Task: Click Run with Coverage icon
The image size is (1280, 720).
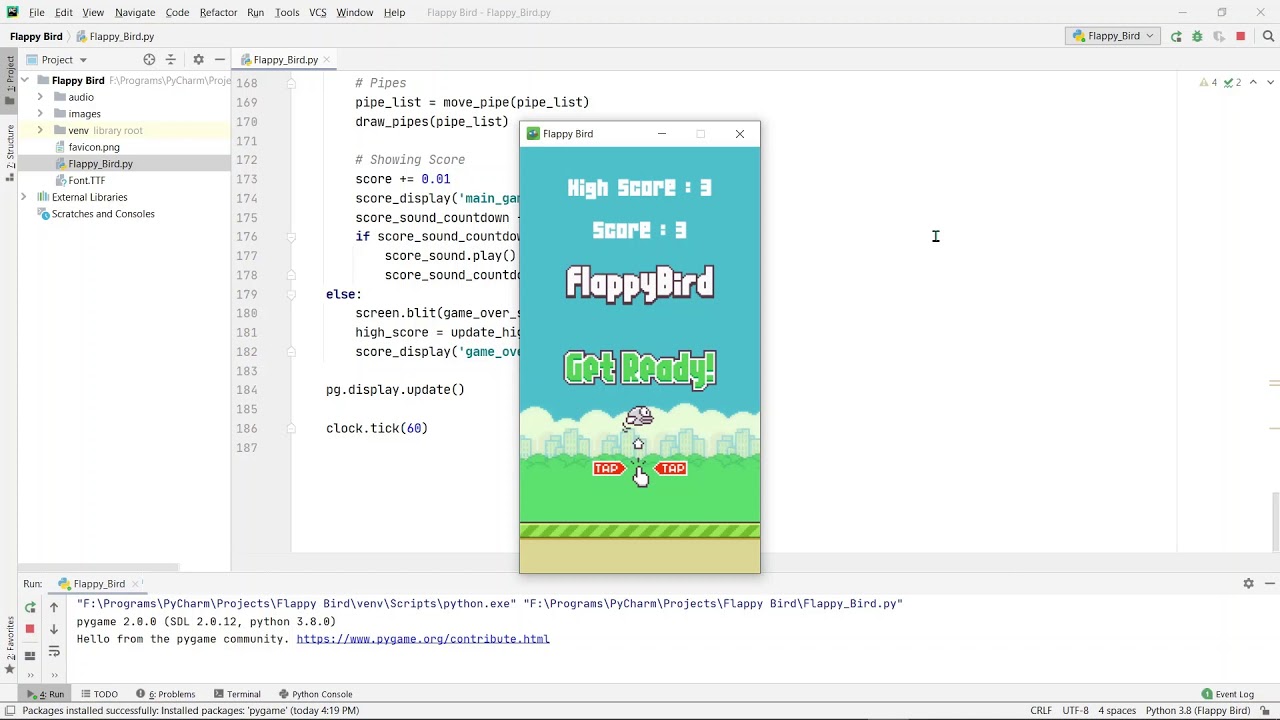Action: point(1218,36)
